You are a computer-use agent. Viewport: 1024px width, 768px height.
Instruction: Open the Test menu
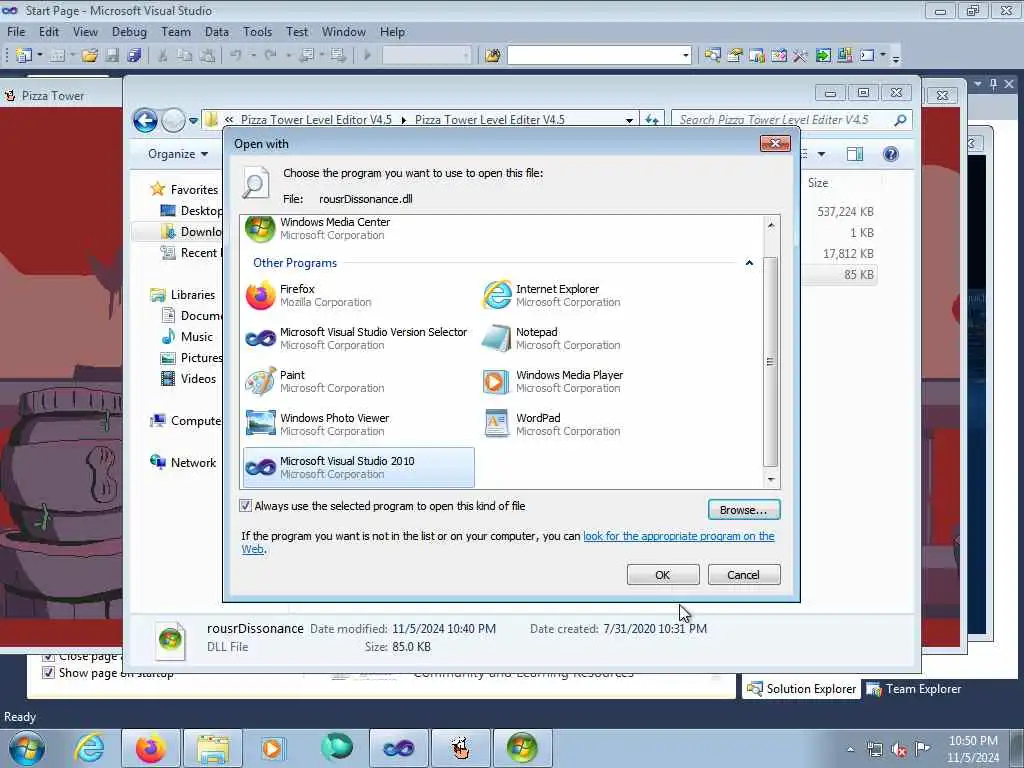pyautogui.click(x=296, y=31)
